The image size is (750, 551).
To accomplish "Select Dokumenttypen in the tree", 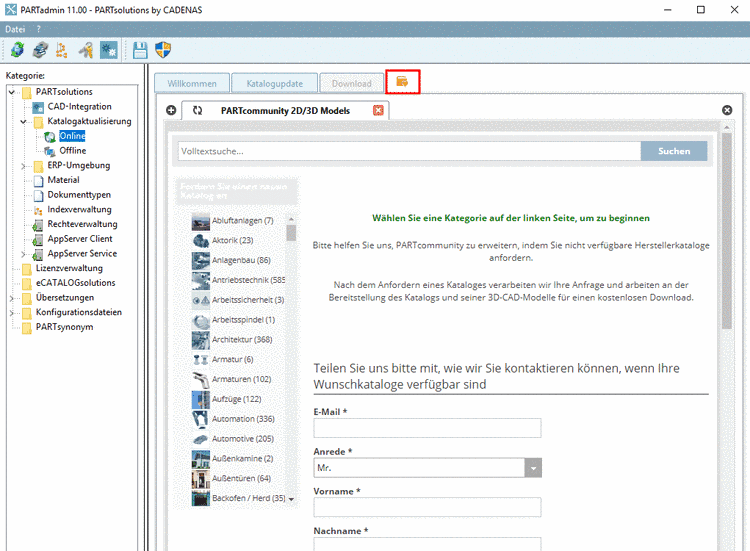I will (x=79, y=195).
